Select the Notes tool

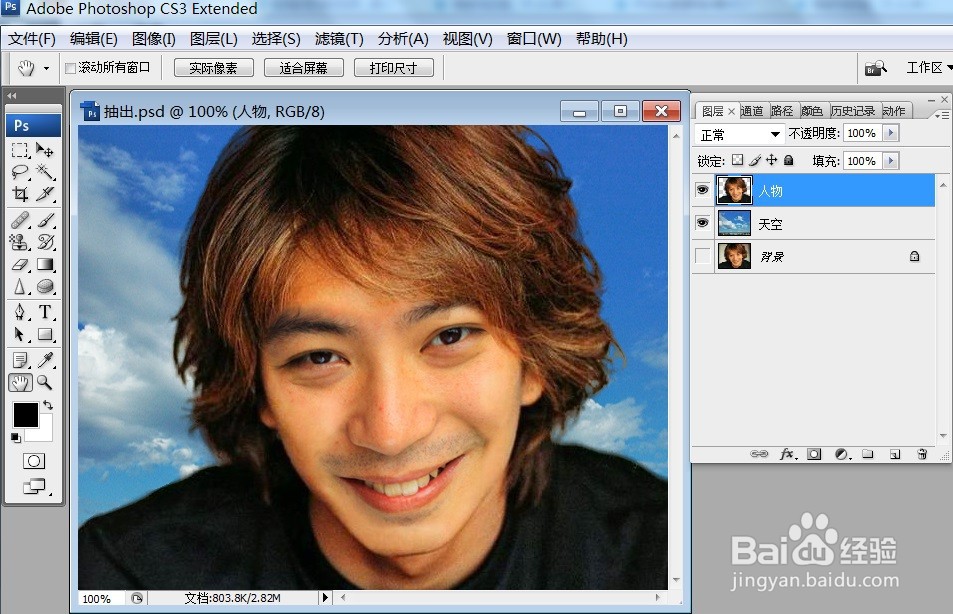pos(20,360)
